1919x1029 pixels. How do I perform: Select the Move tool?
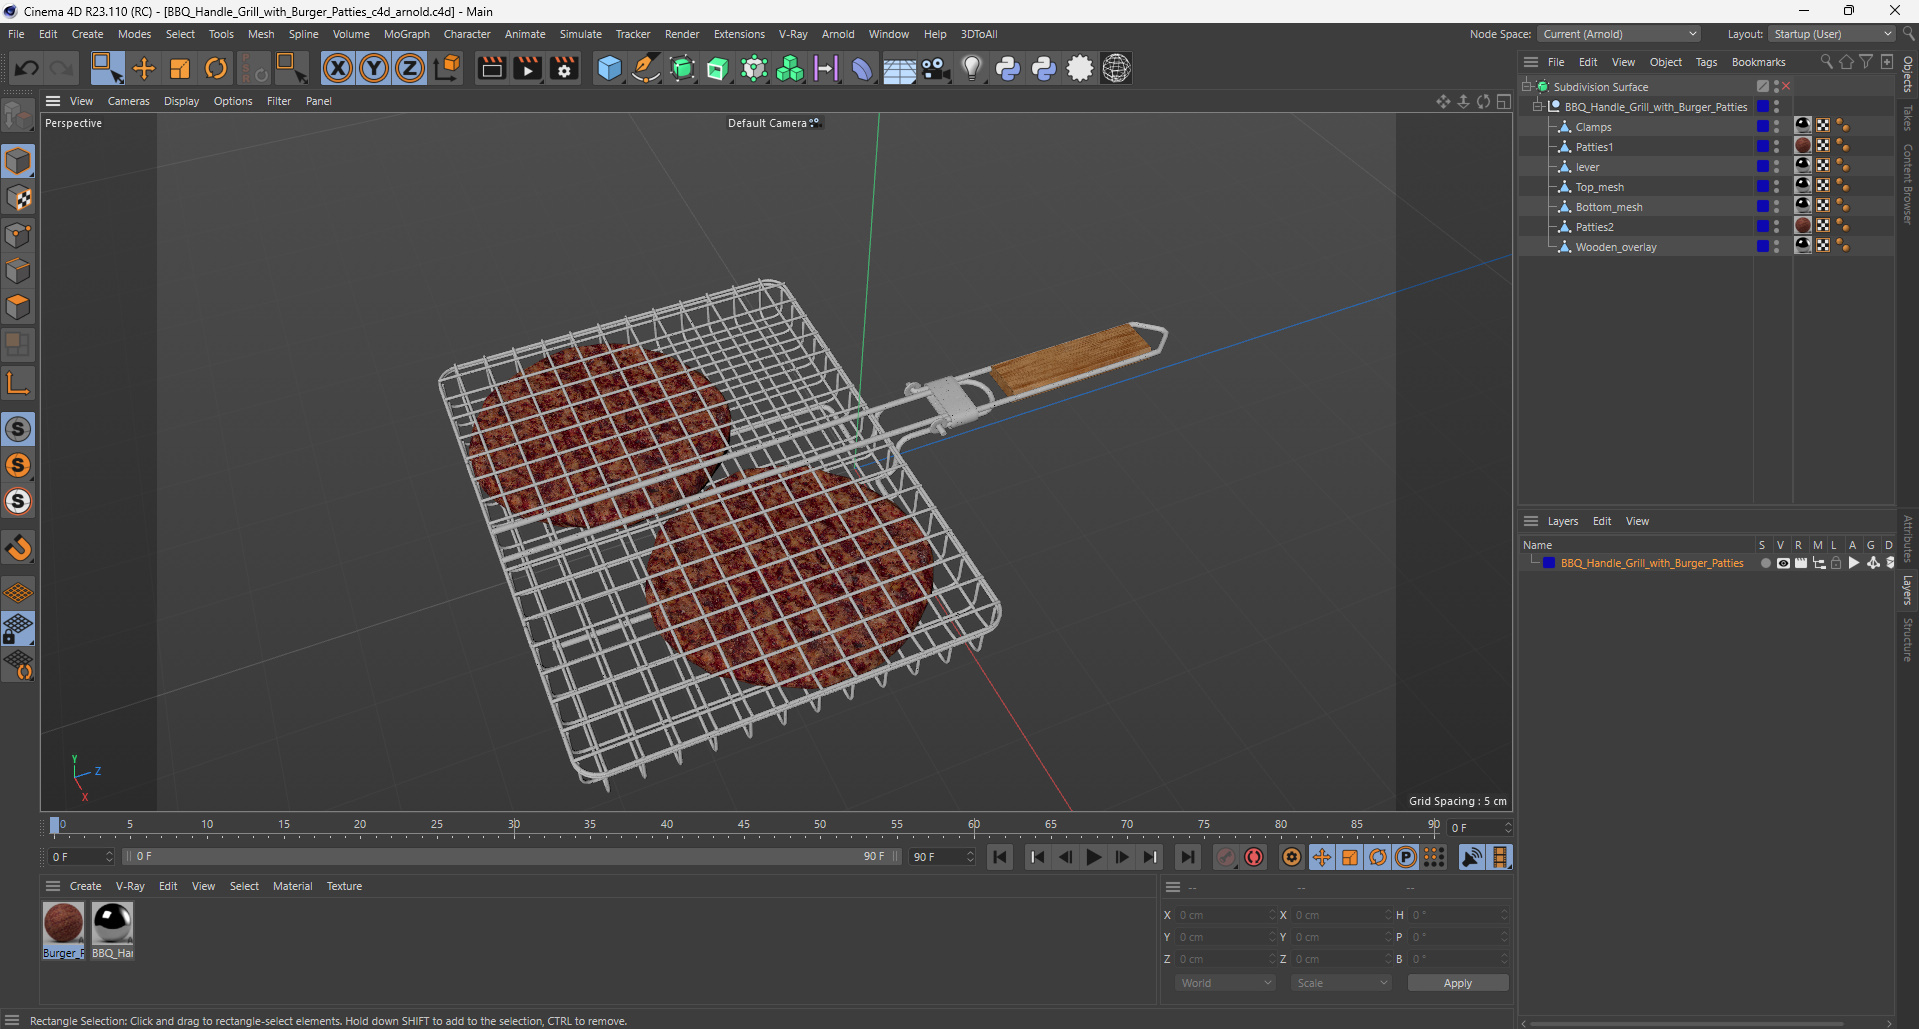144,68
